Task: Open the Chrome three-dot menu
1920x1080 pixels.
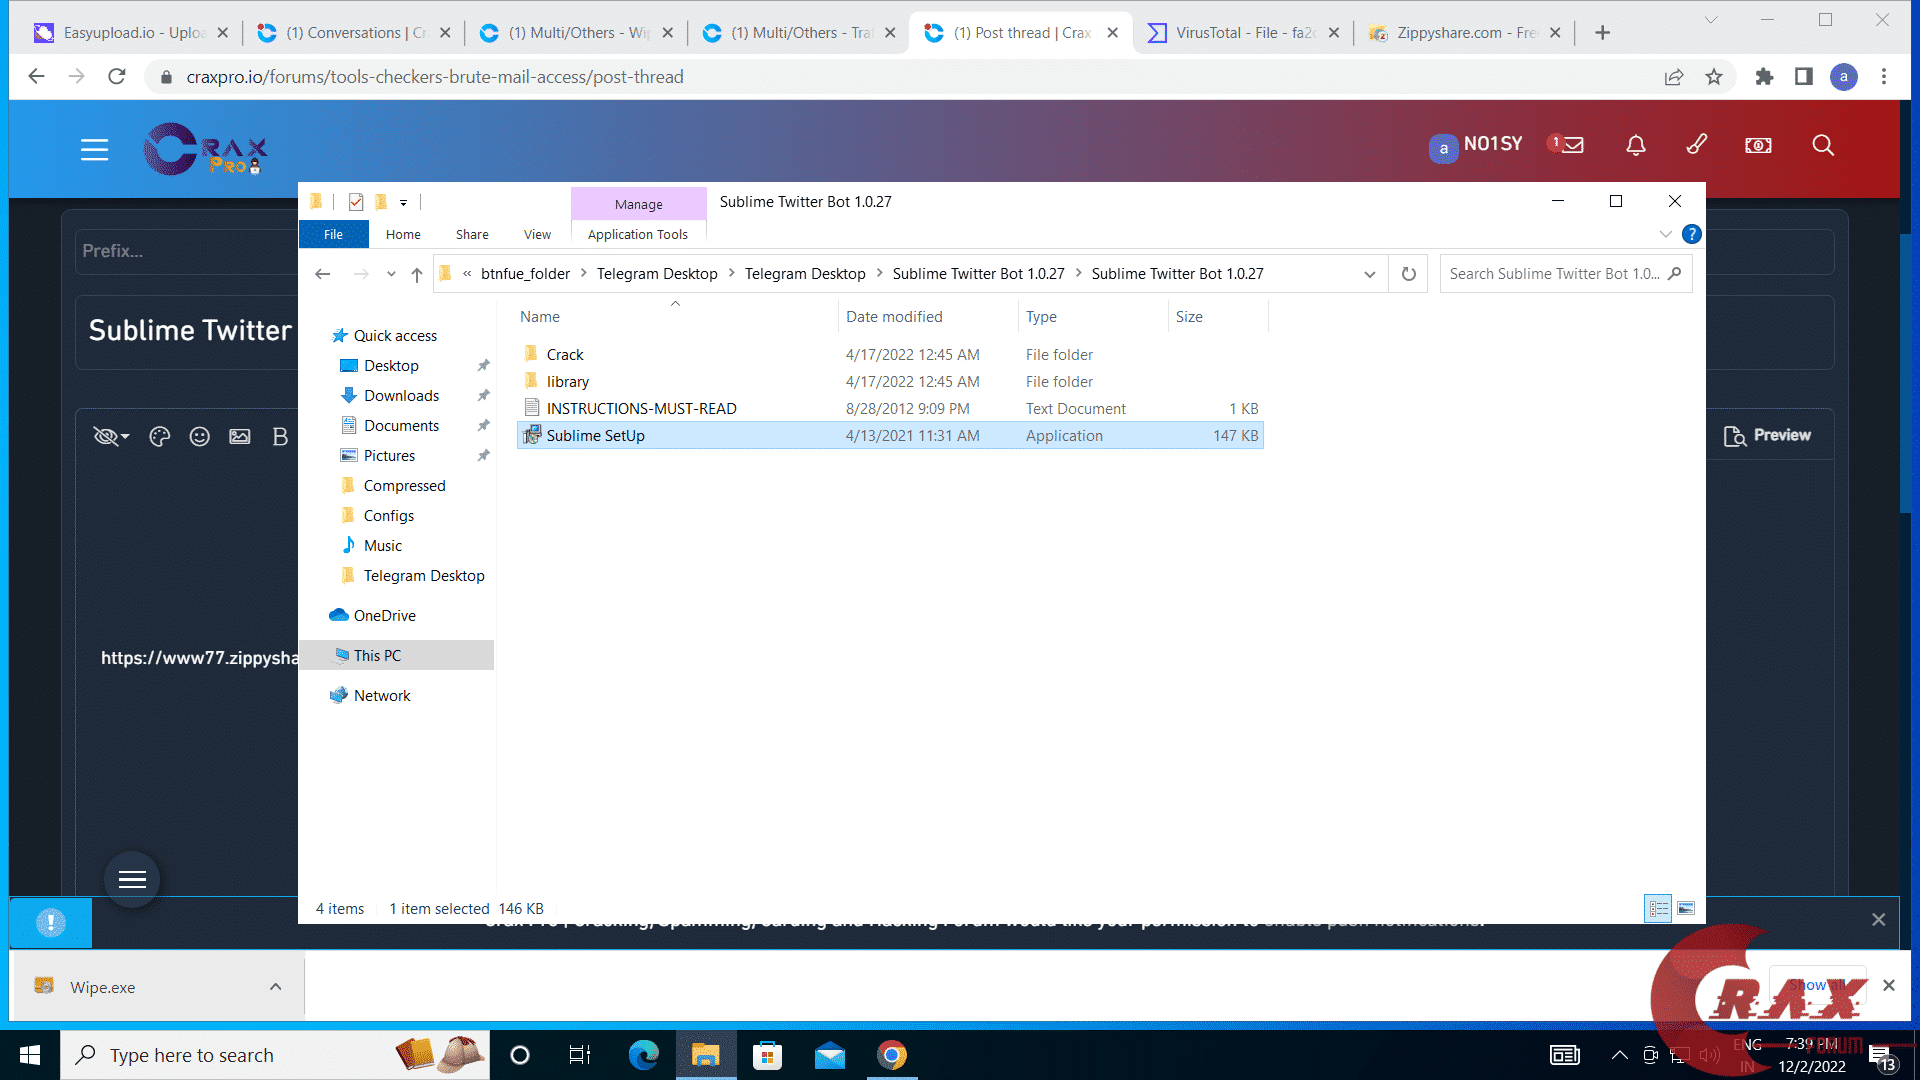Action: [1884, 77]
